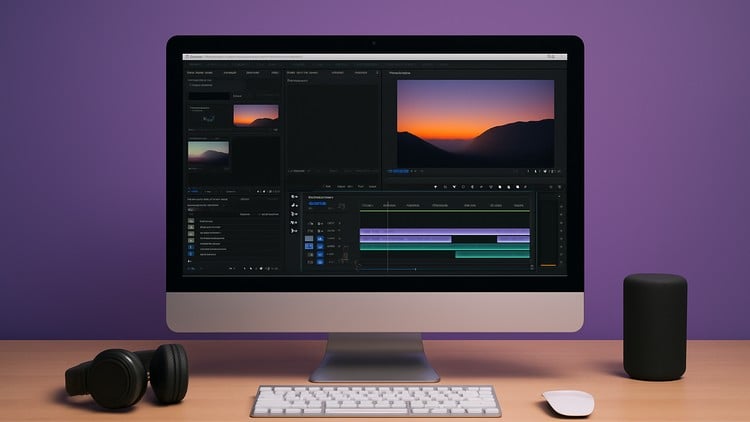This screenshot has width=750, height=422.
Task: Choose the third tool in the timeline tool strip
Action: click(x=294, y=214)
